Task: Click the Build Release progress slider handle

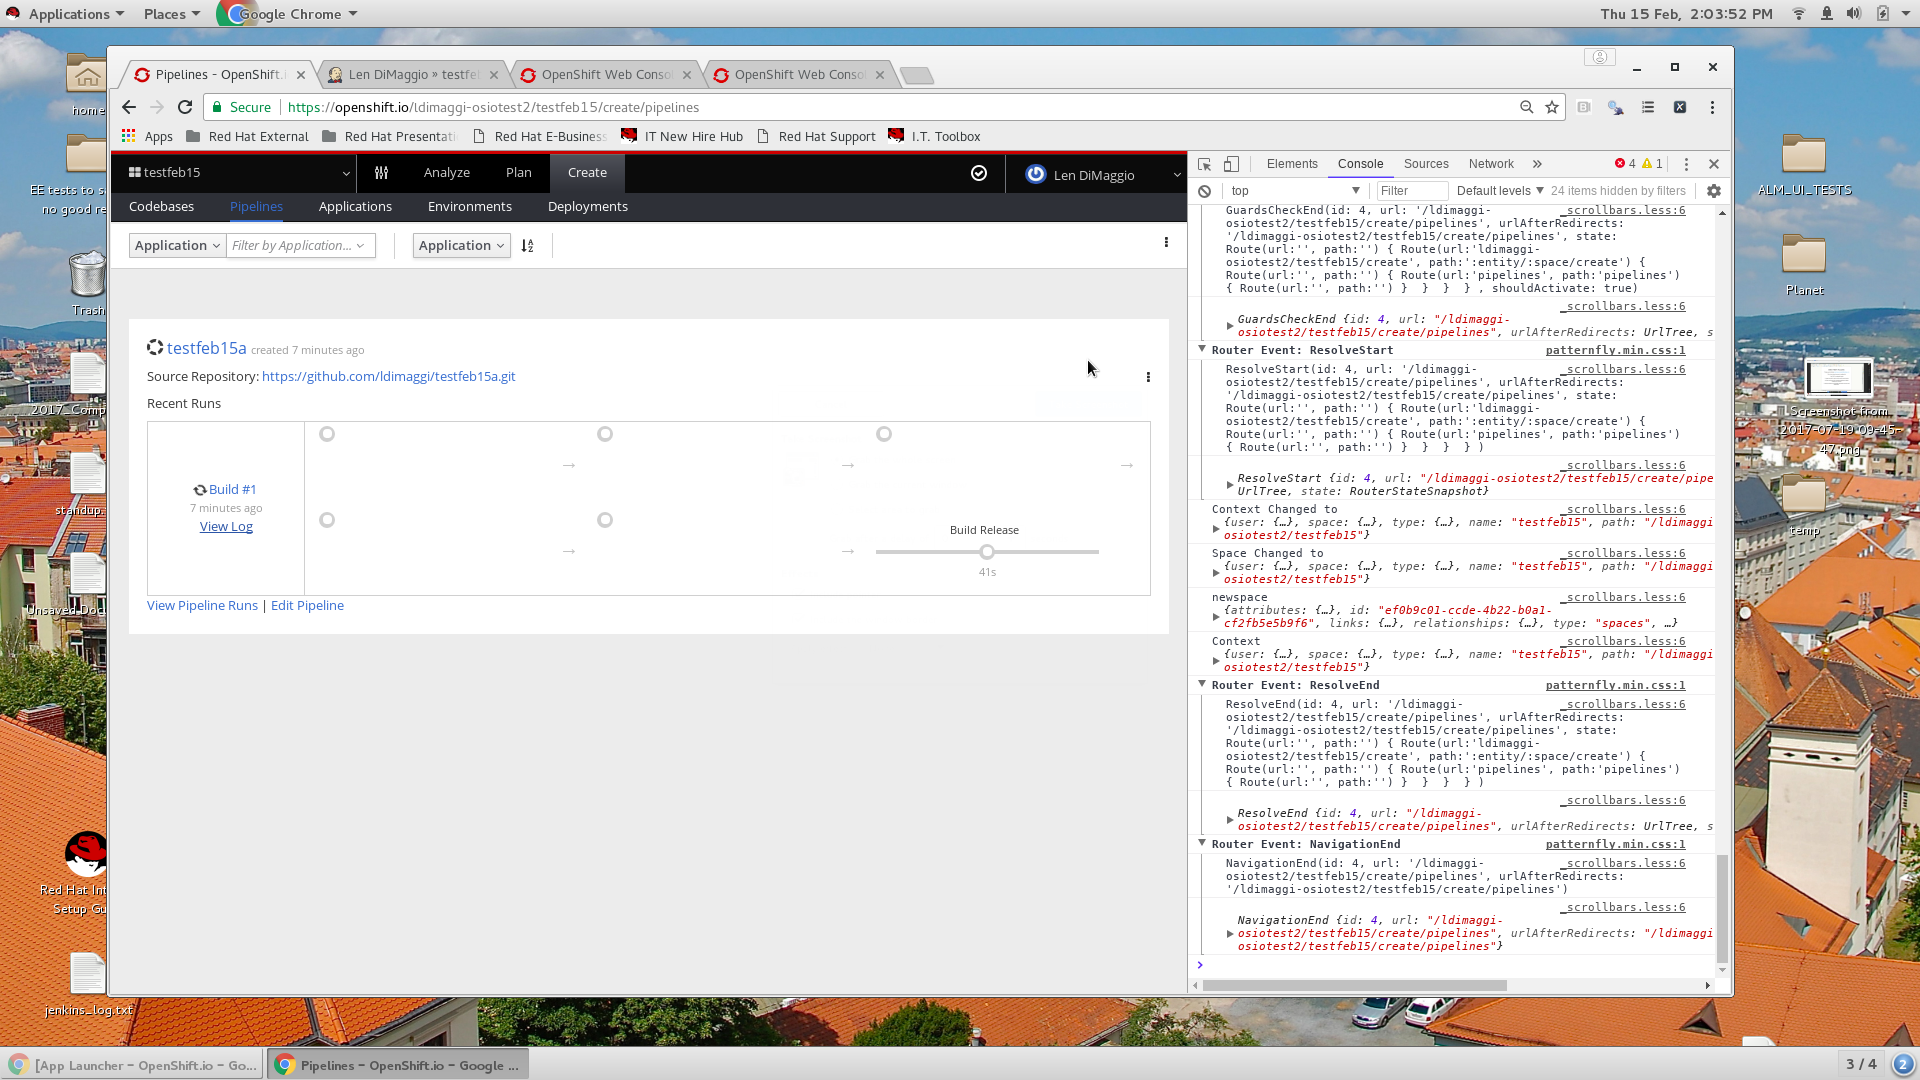Action: click(x=987, y=552)
